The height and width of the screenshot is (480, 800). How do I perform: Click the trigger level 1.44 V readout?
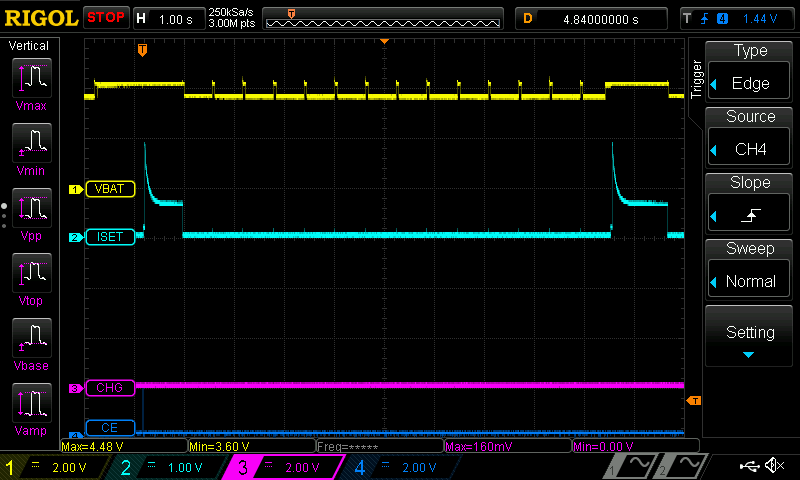(x=760, y=19)
